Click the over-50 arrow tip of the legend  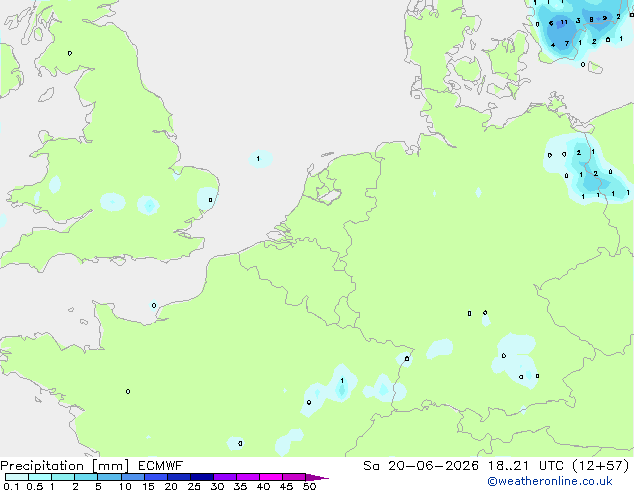click(317, 477)
